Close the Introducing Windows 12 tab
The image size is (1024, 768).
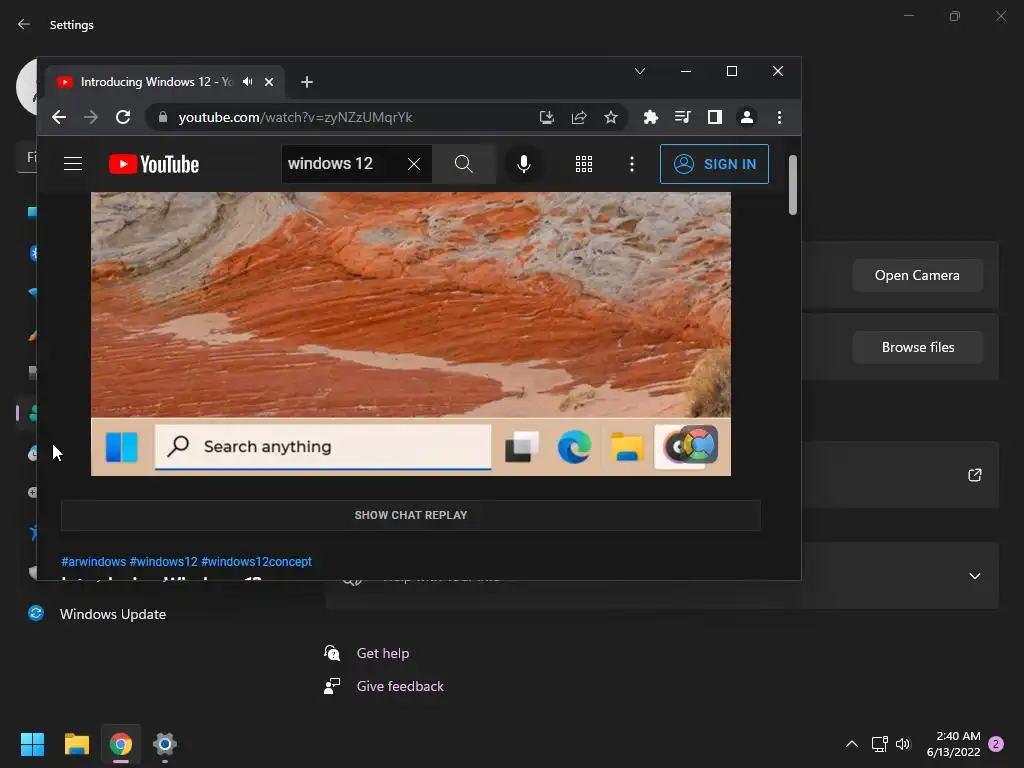point(269,82)
